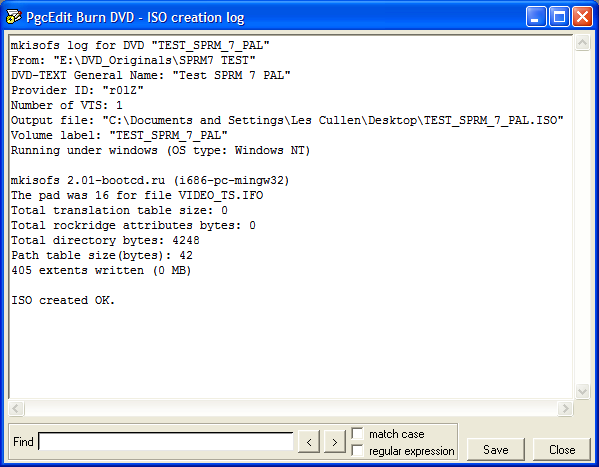Click the log's scroll down arrow
599x467 pixels.
coord(582,391)
